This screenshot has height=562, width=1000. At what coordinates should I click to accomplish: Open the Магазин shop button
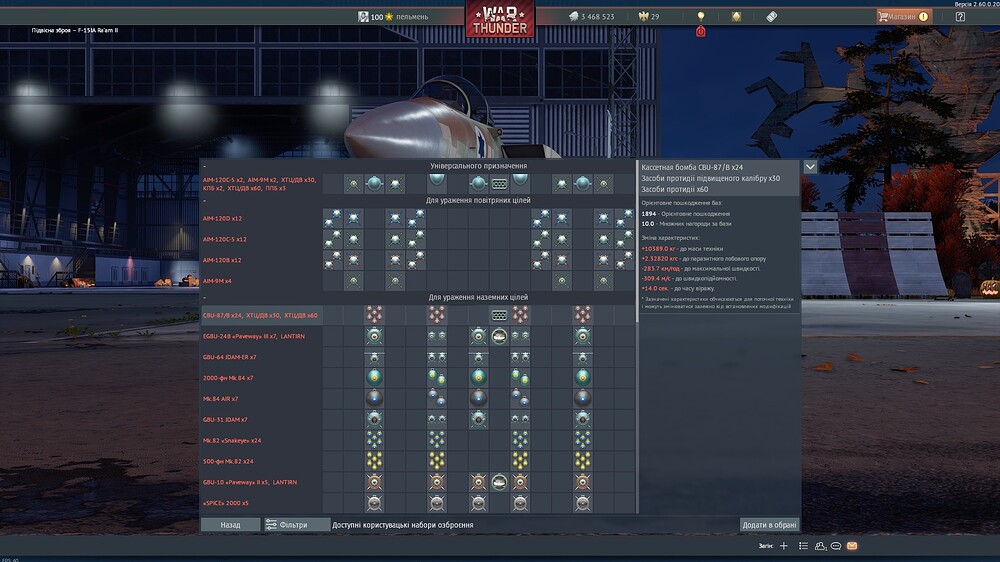pyautogui.click(x=904, y=17)
